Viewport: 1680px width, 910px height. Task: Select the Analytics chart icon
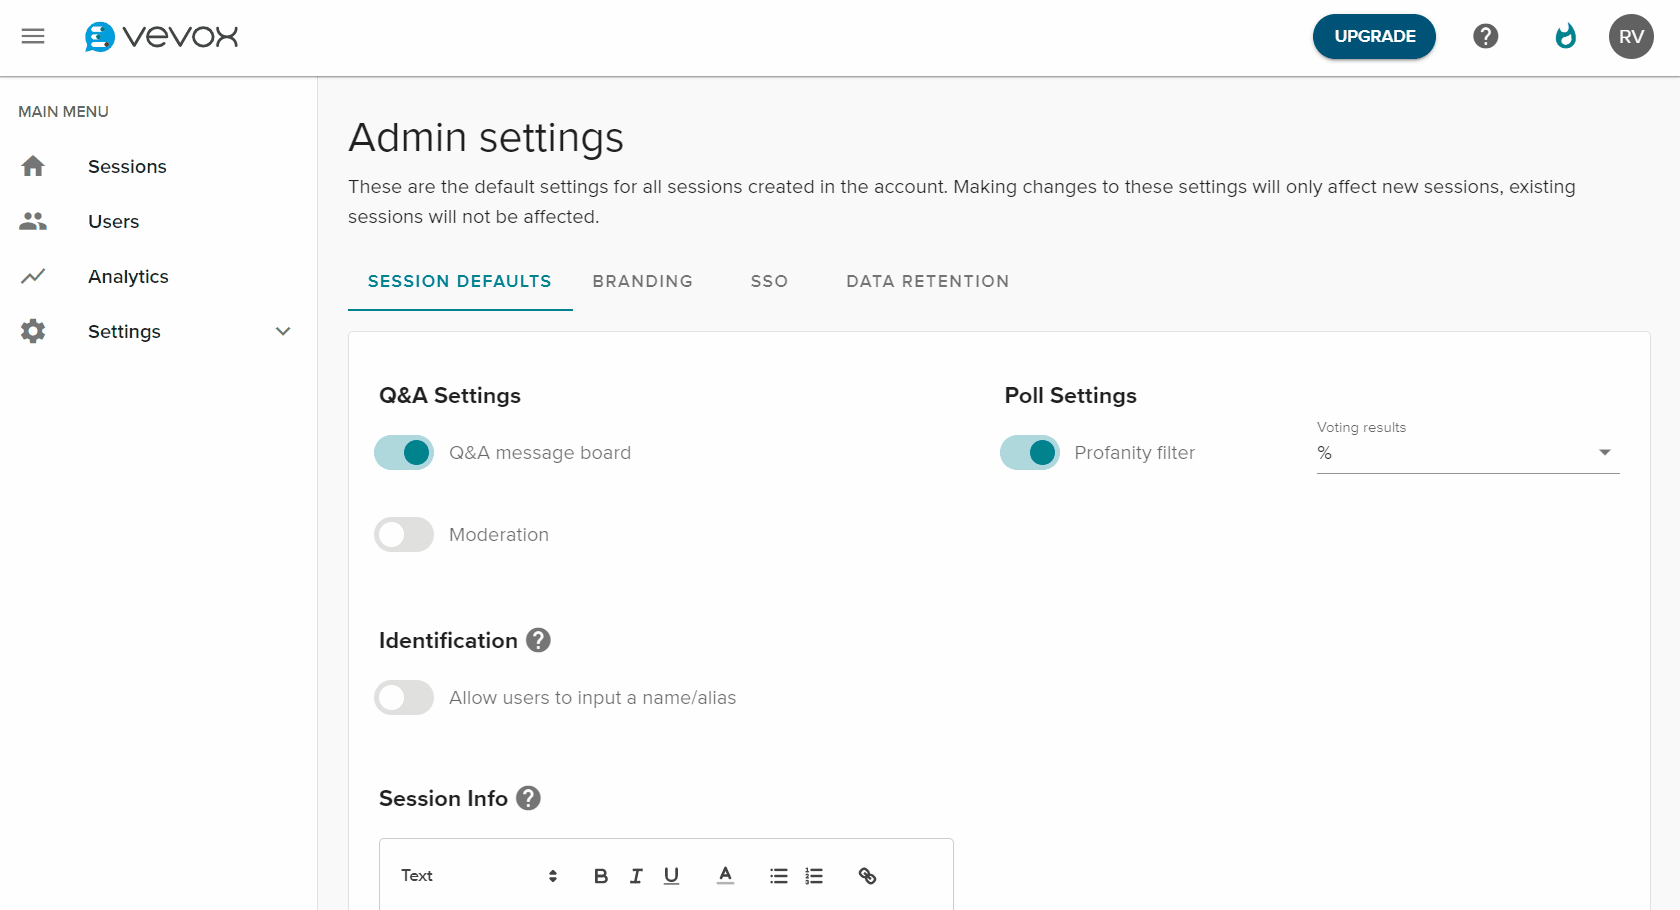pos(33,276)
